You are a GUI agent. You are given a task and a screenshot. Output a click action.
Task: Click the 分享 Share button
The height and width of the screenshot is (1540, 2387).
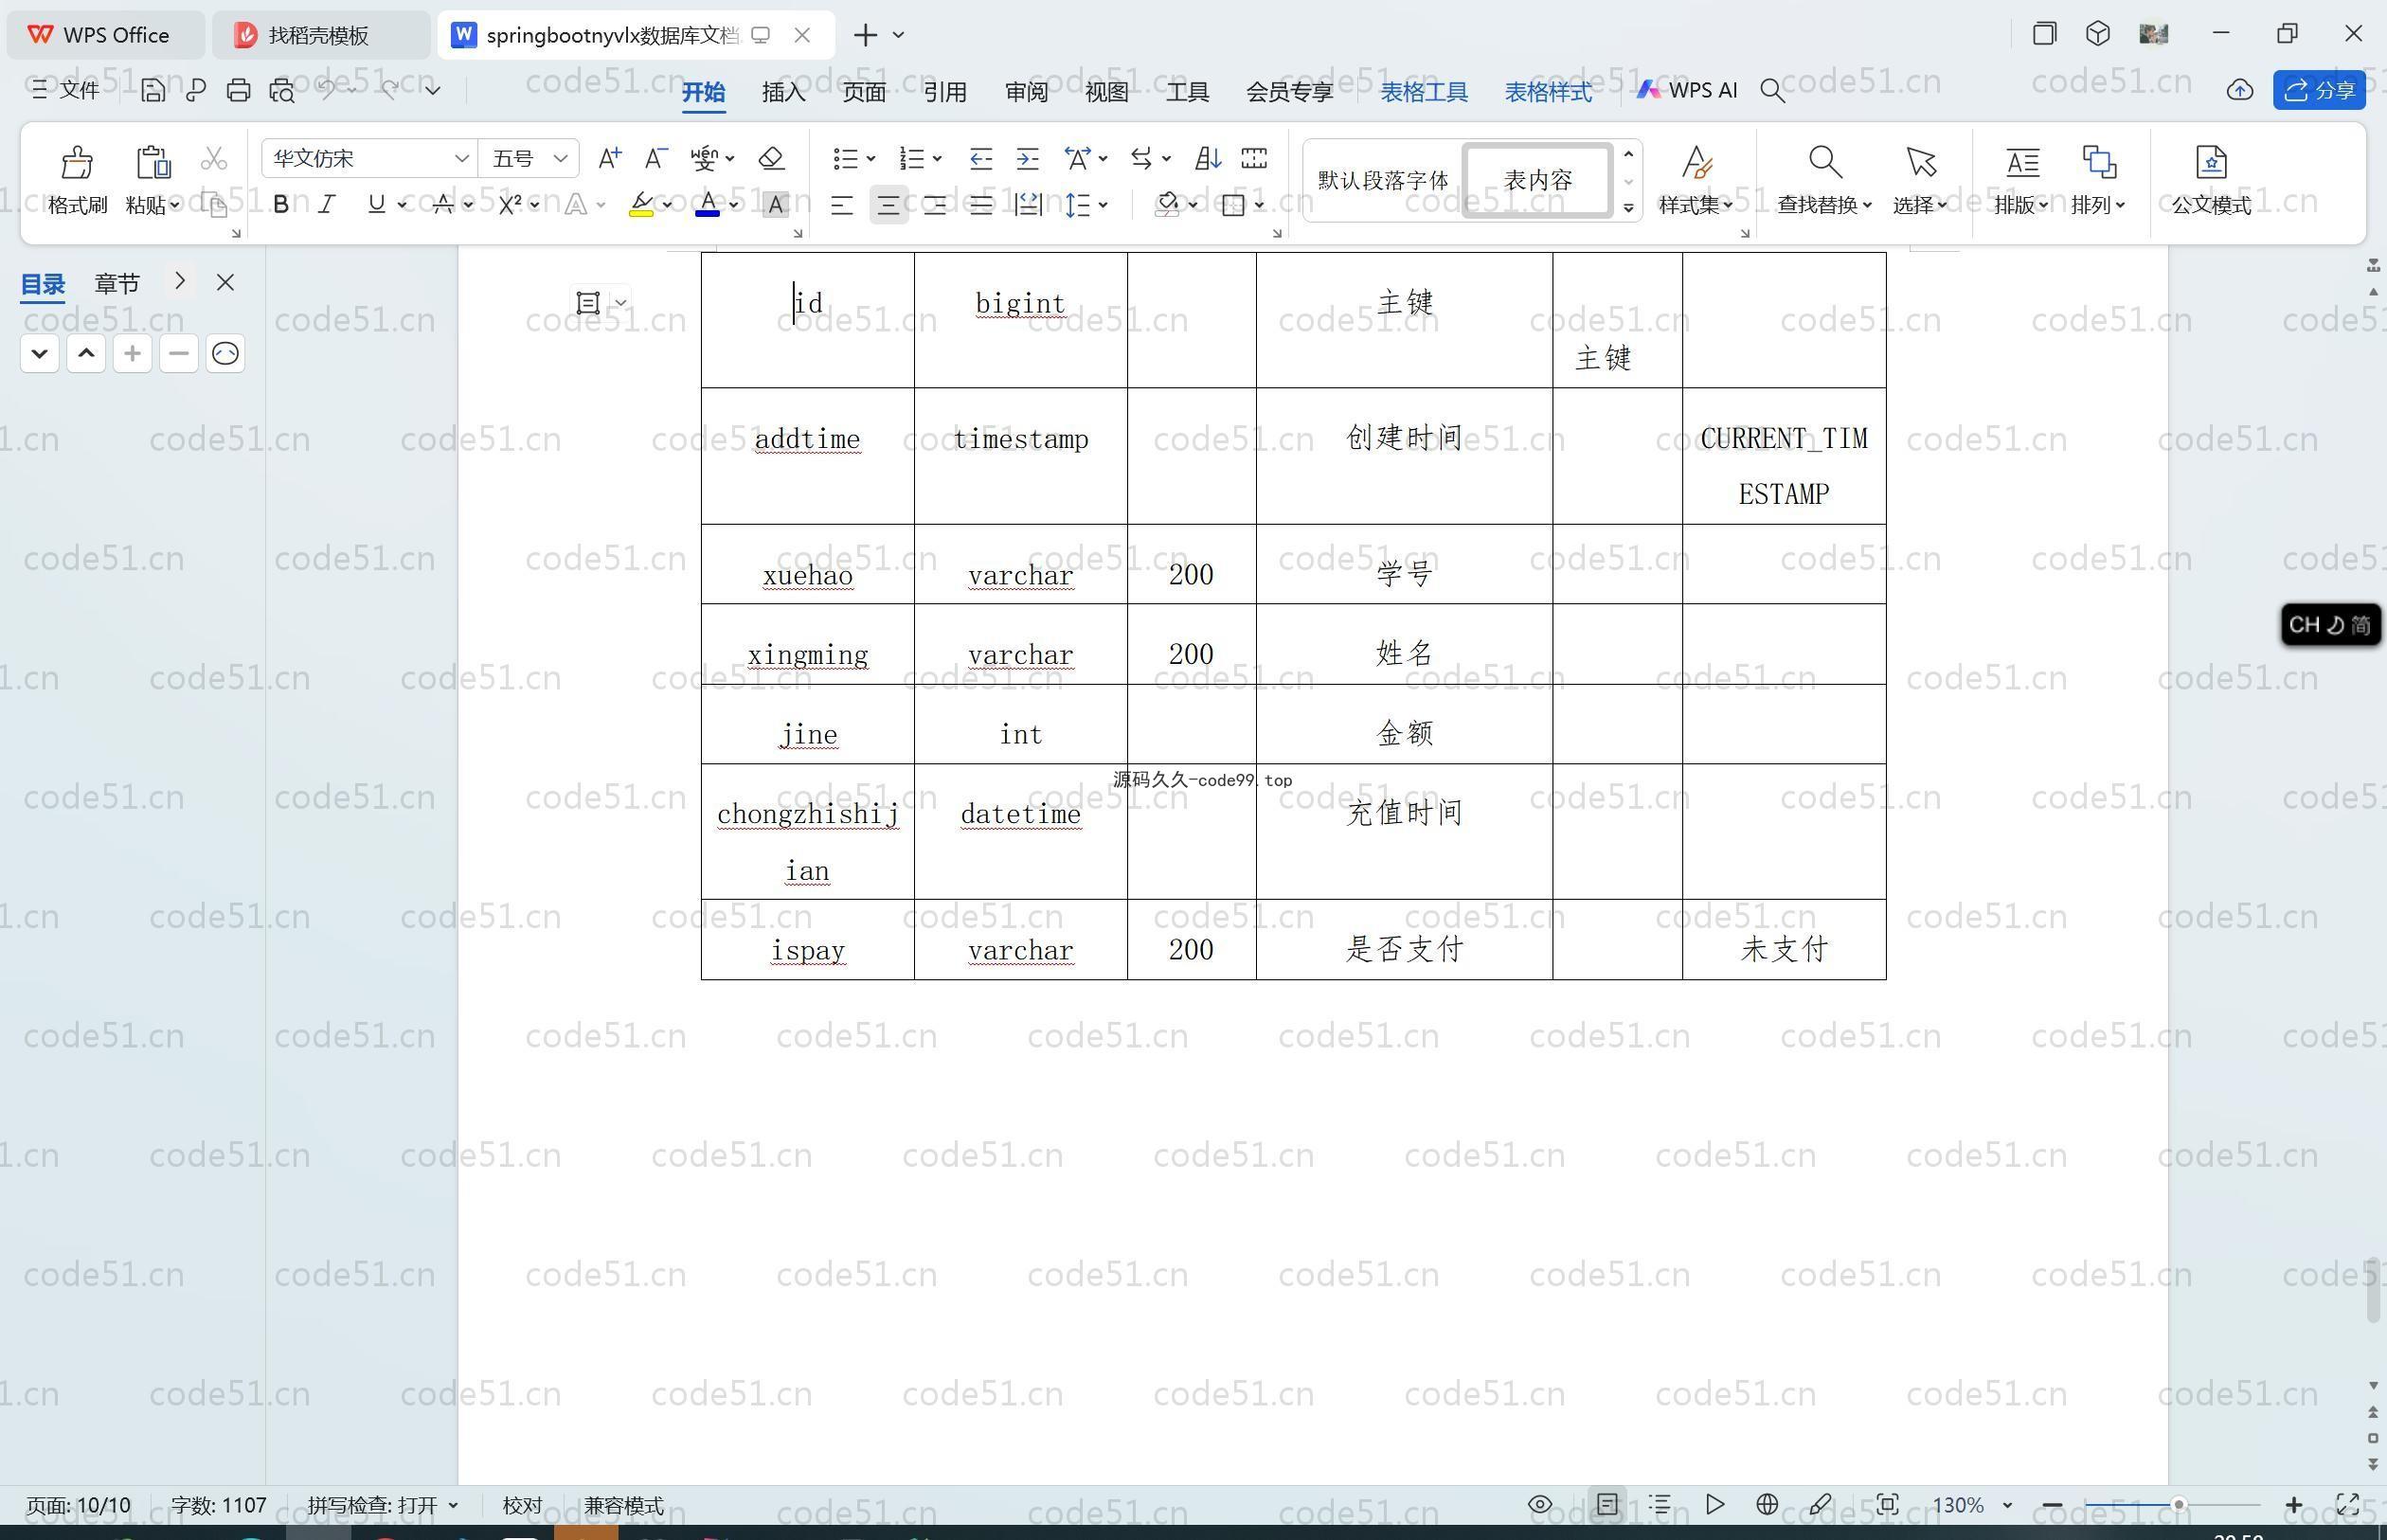pos(2319,90)
